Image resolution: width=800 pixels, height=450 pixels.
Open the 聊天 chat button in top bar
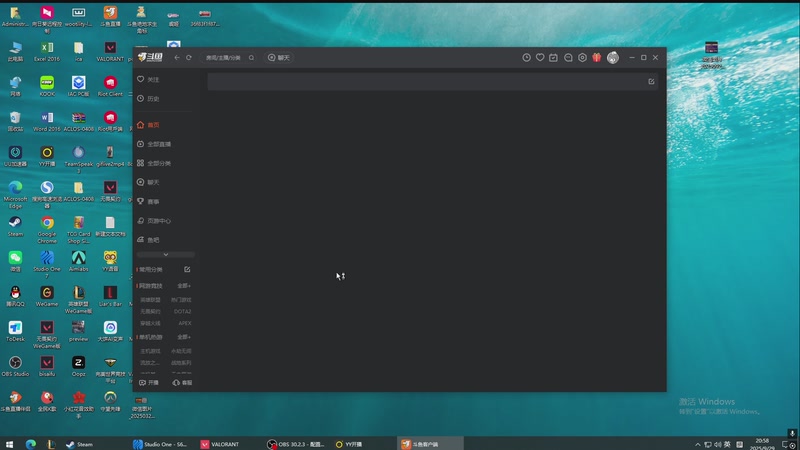[x=279, y=58]
